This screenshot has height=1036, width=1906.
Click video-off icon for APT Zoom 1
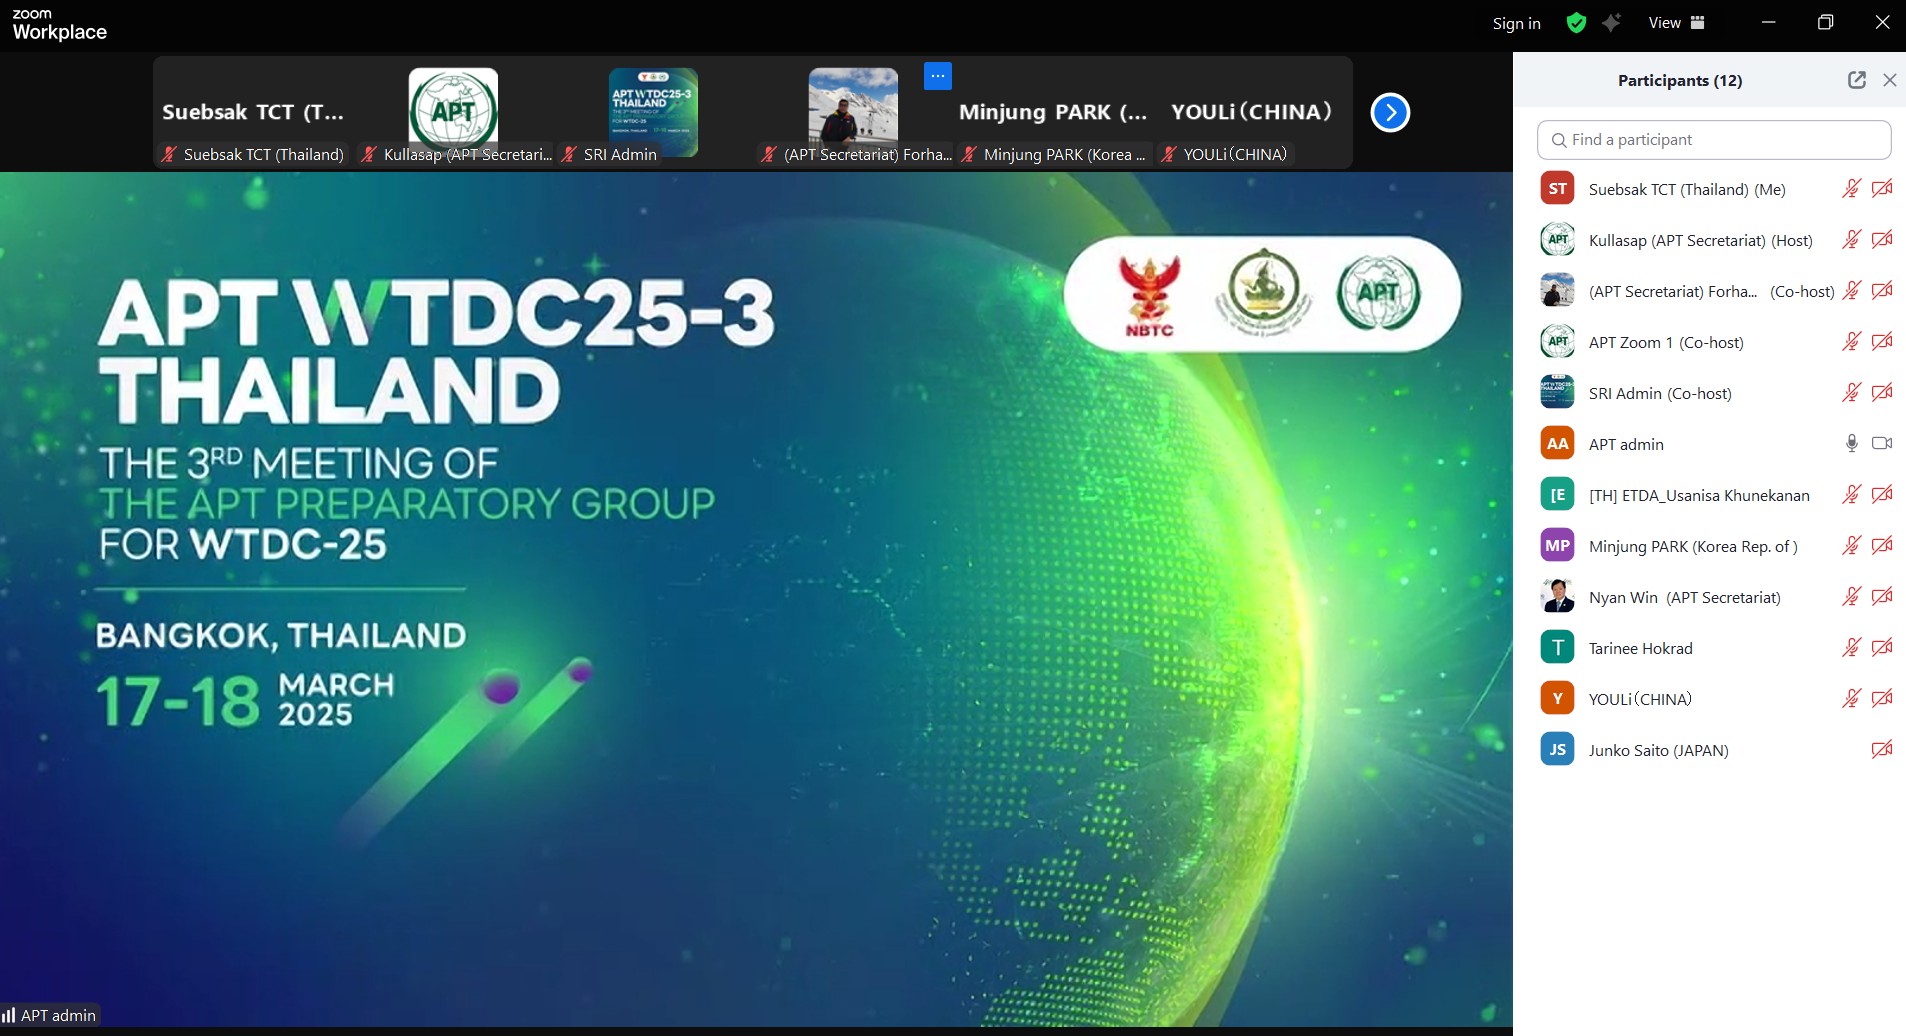click(x=1882, y=341)
